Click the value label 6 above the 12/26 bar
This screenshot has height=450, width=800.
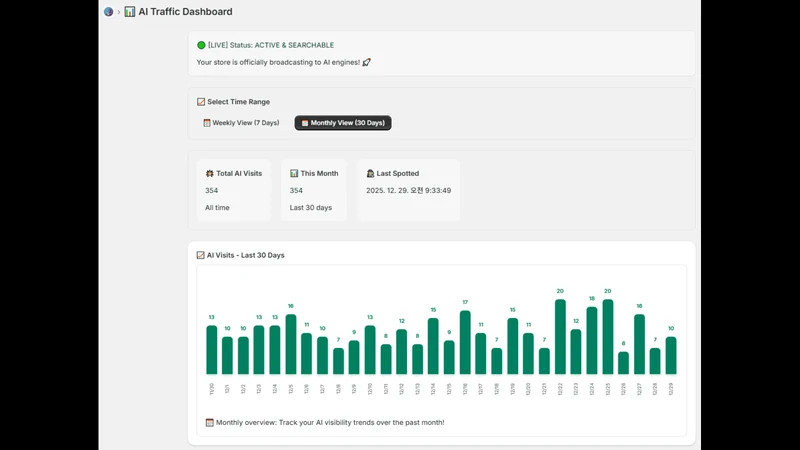pyautogui.click(x=623, y=343)
